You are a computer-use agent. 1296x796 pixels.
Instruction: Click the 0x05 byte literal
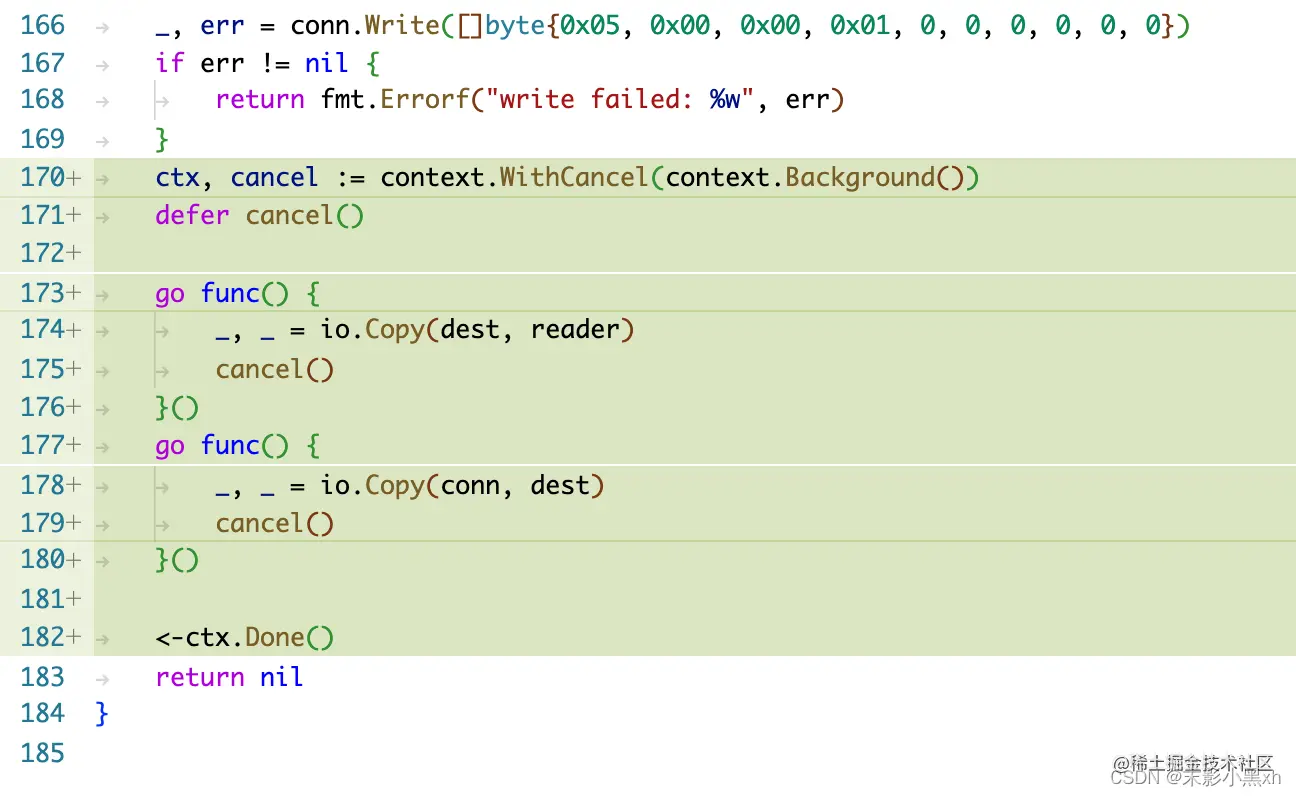(x=590, y=25)
